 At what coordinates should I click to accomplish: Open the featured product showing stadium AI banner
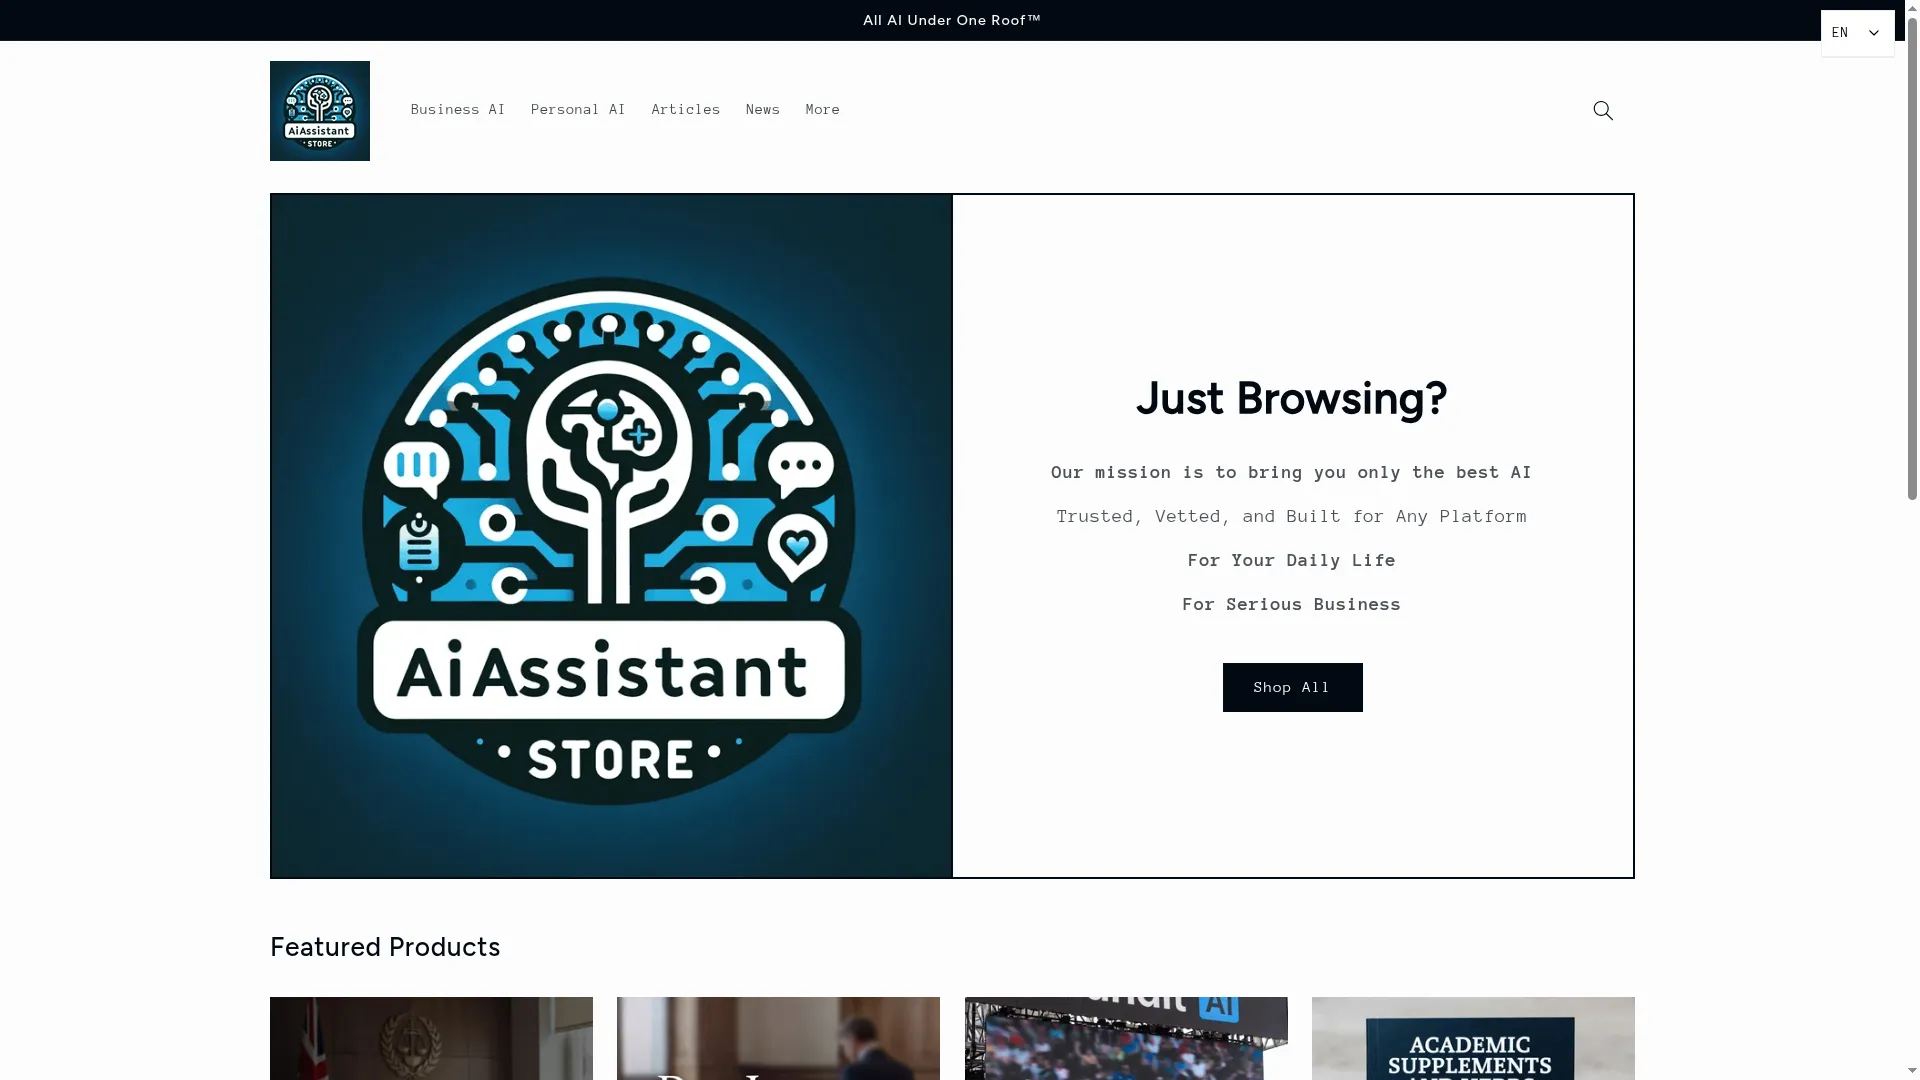click(x=1126, y=1038)
